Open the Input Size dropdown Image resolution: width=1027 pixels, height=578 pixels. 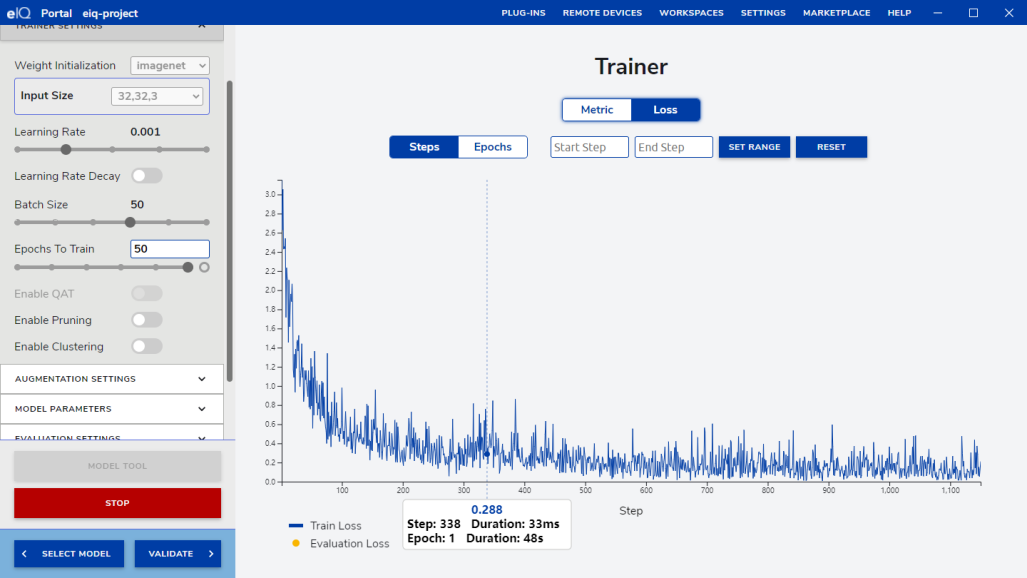157,96
